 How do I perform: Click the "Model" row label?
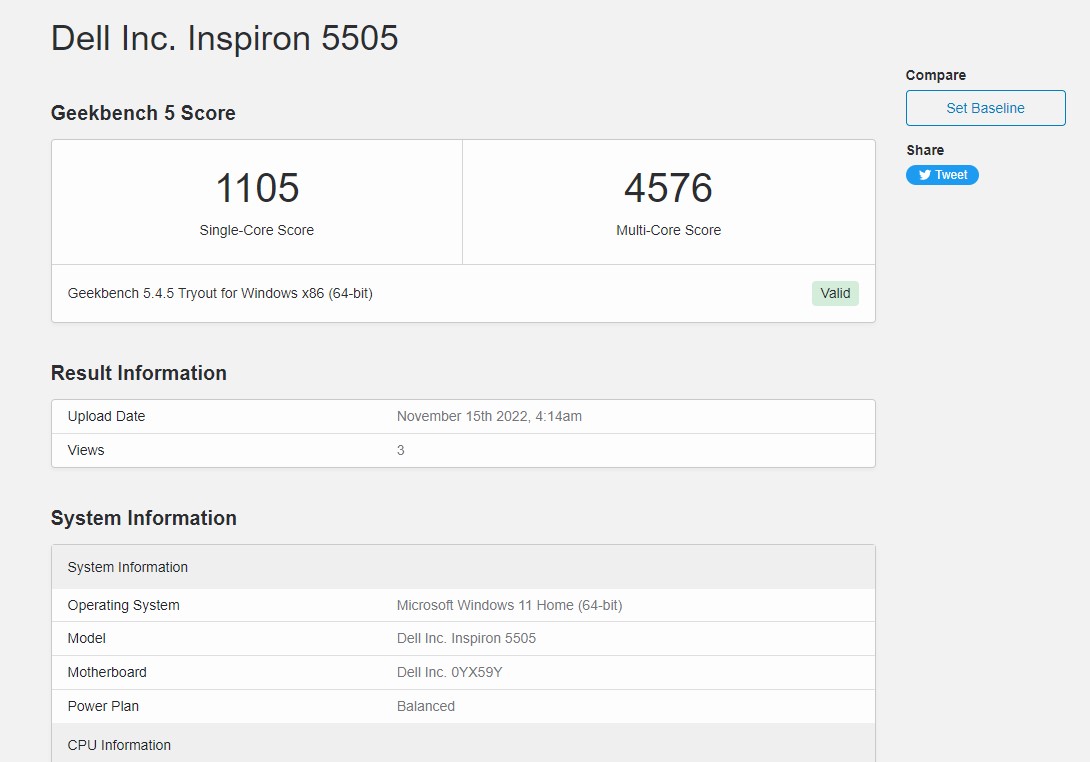(86, 638)
